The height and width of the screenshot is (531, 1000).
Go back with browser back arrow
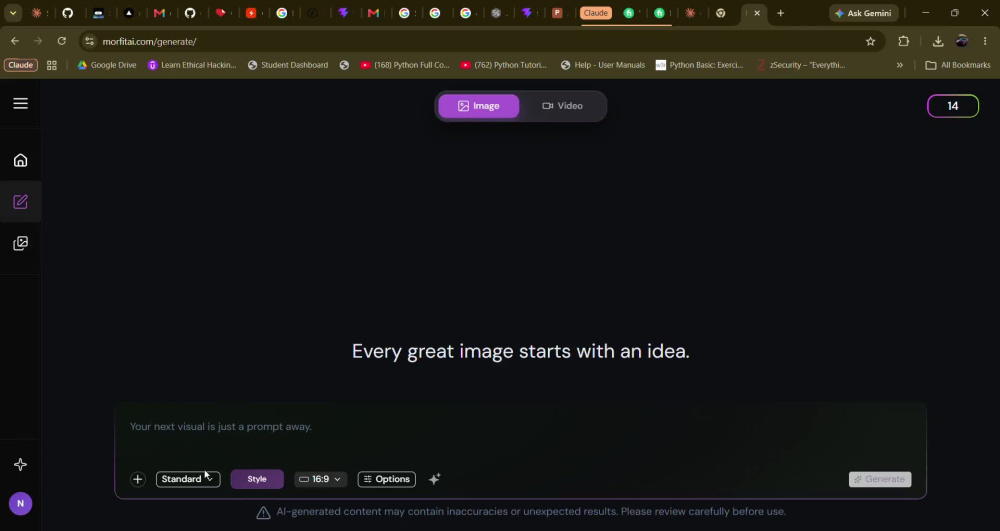point(15,41)
